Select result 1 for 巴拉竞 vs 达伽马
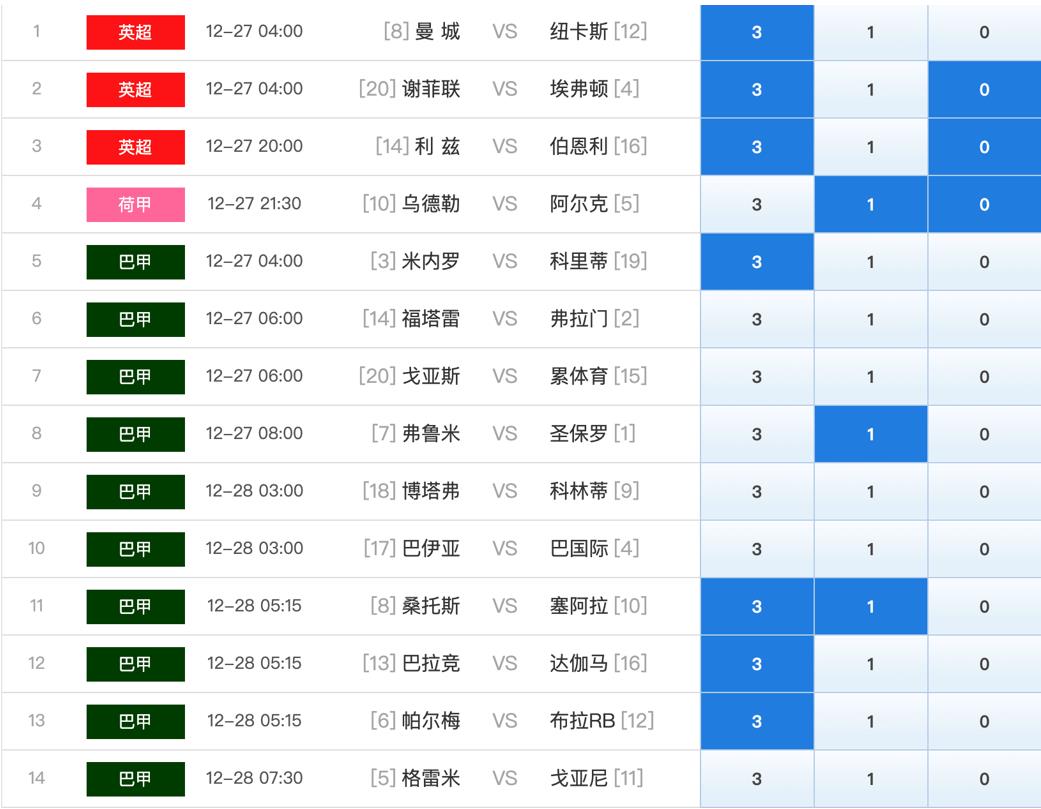The width and height of the screenshot is (1041, 809). tap(870, 664)
